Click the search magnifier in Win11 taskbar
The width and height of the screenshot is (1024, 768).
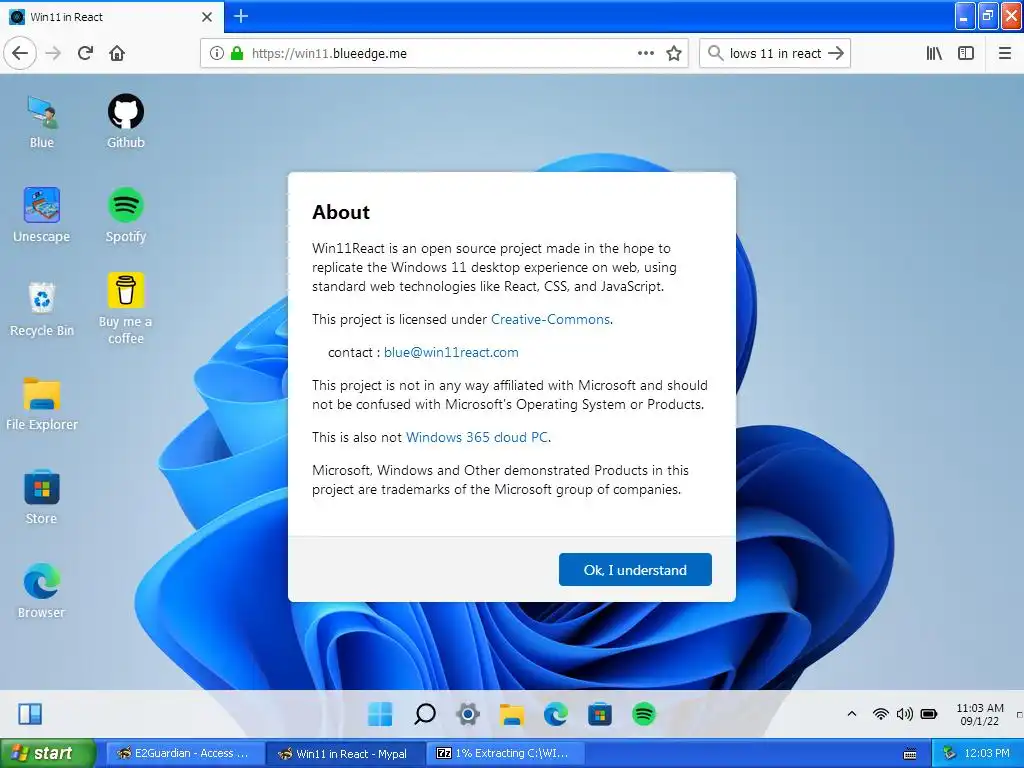[424, 714]
